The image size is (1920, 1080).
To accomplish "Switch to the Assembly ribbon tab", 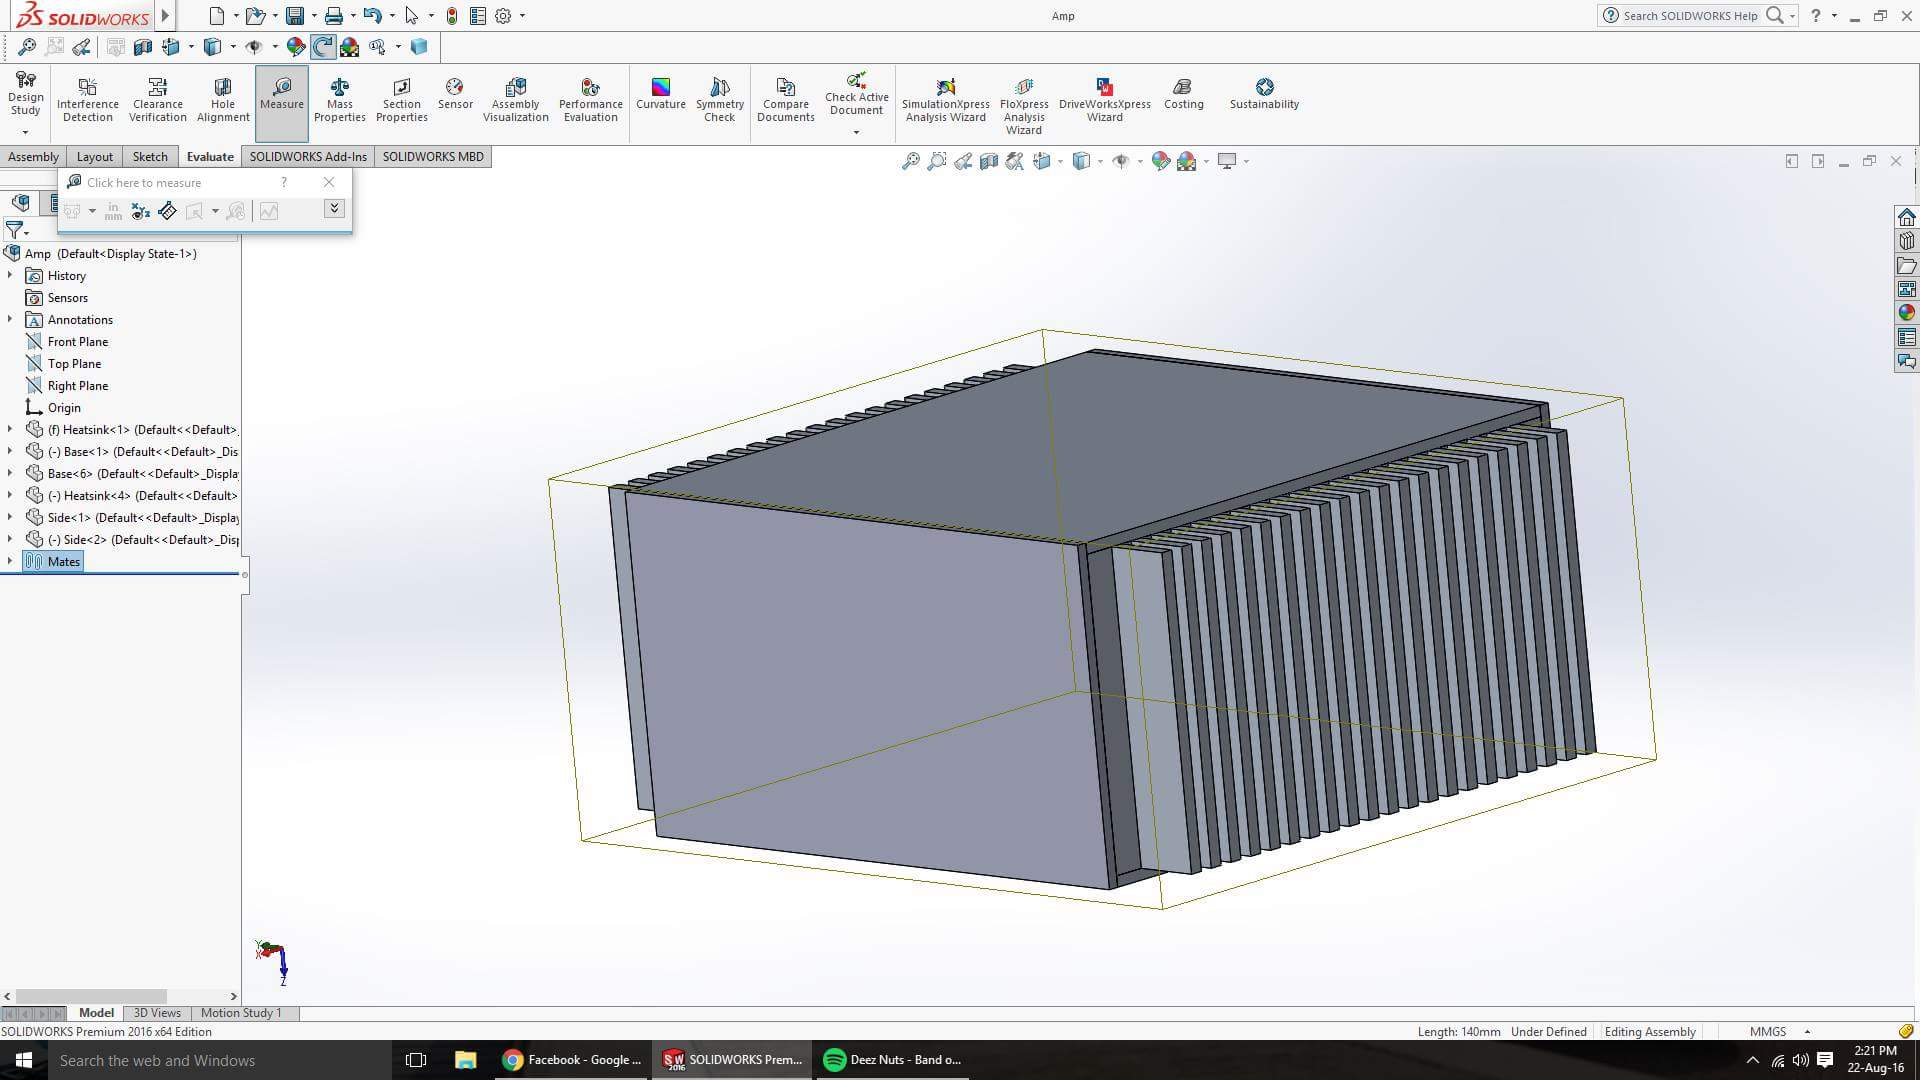I will coord(33,157).
